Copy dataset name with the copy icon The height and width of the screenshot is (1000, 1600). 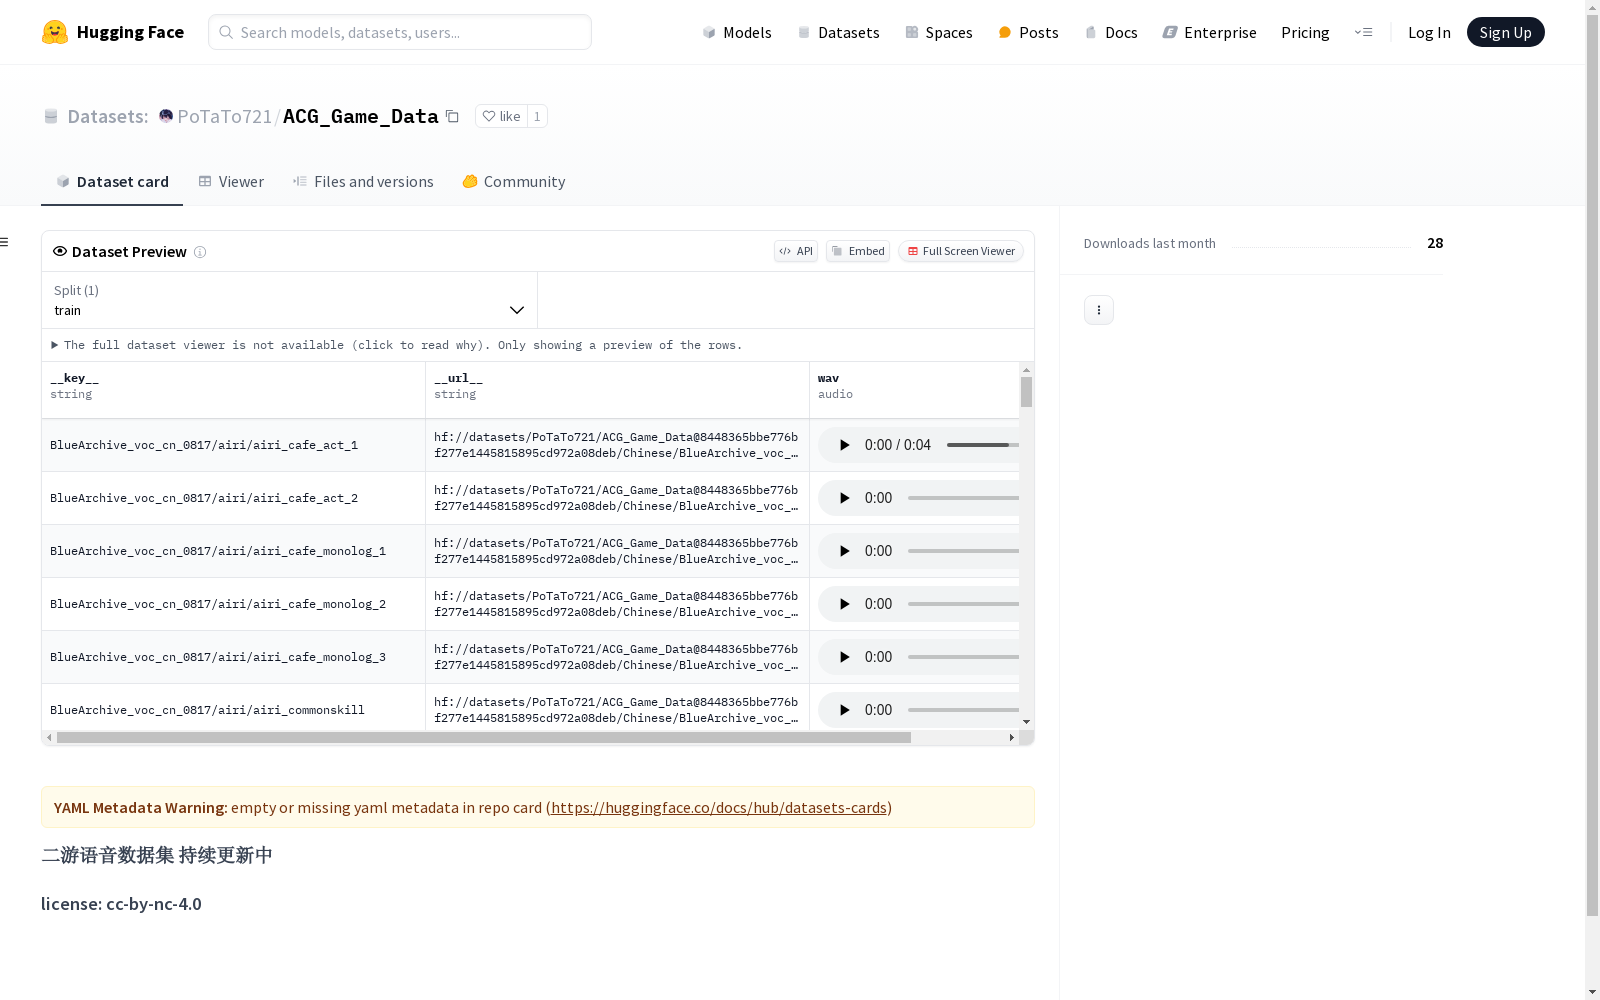[452, 116]
